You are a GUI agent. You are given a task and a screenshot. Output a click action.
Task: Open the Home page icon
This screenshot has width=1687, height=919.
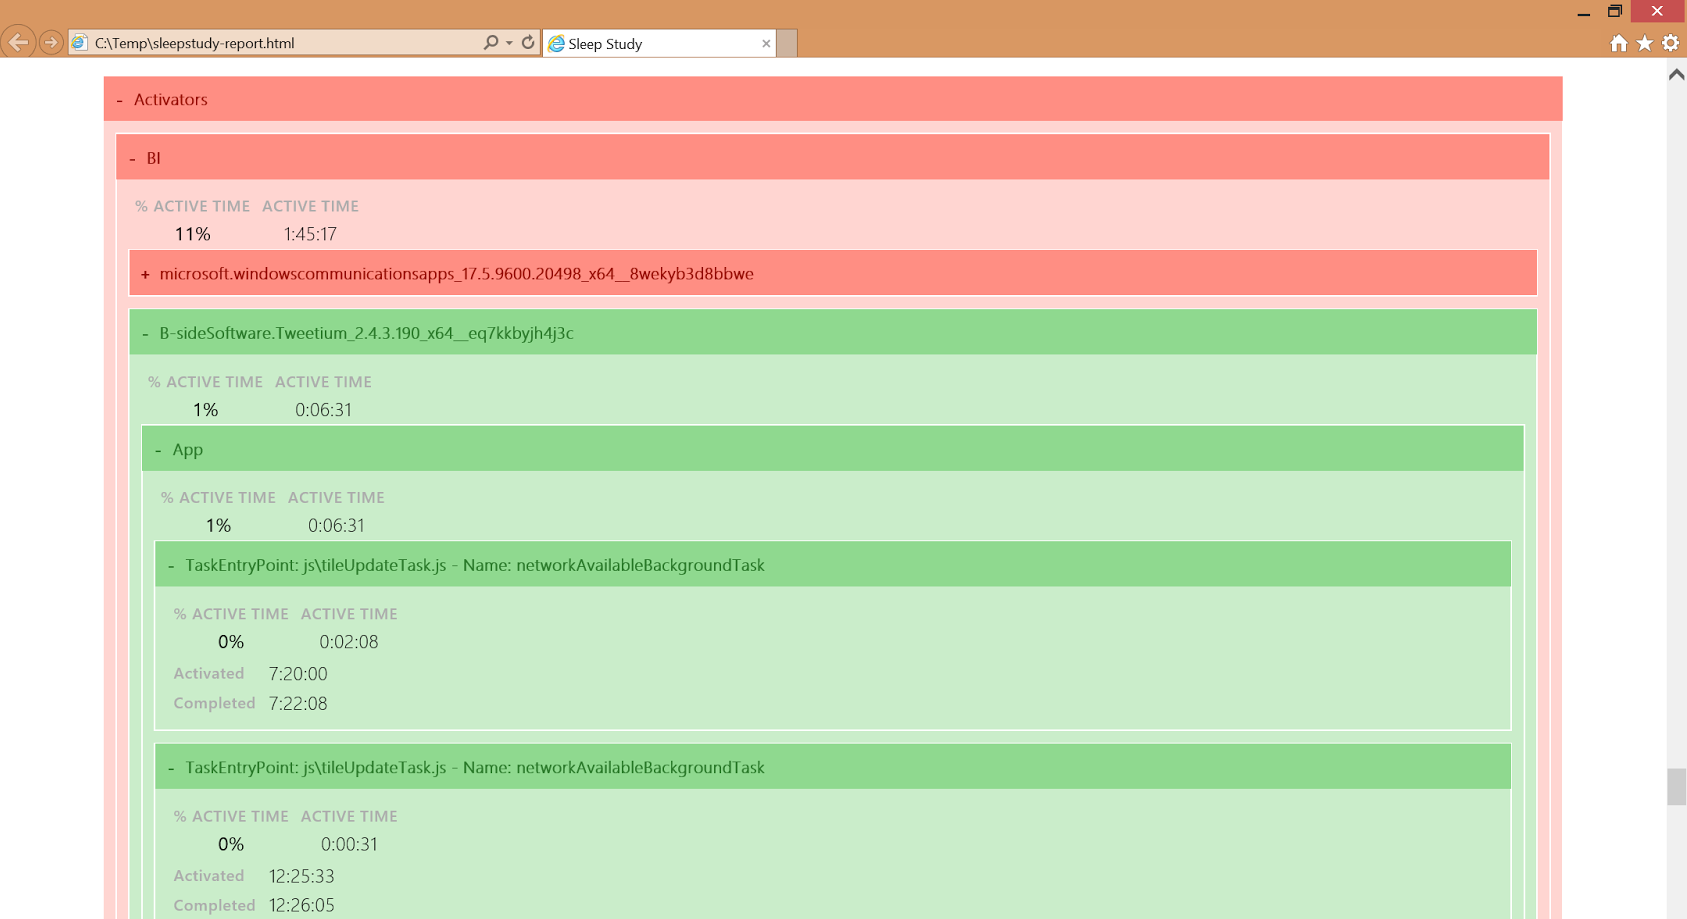1618,43
